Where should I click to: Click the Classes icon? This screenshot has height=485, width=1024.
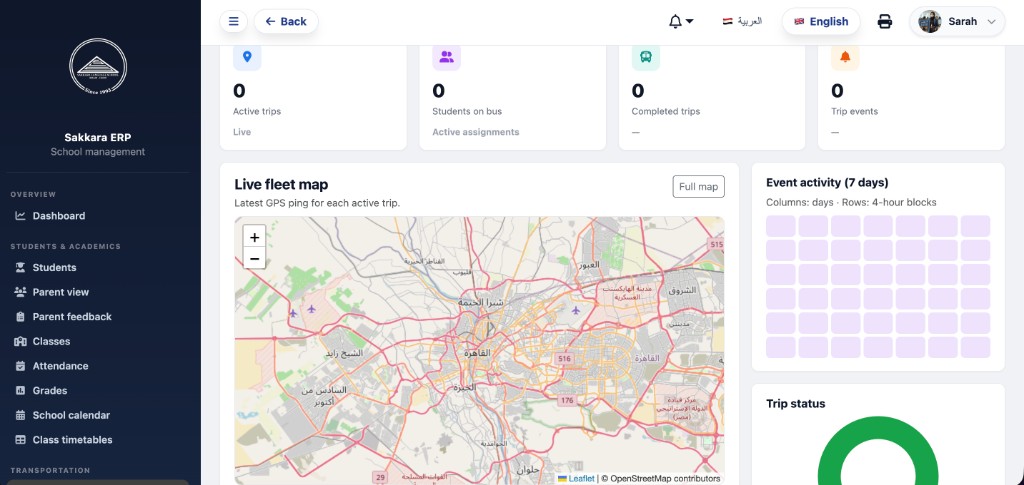pos(20,341)
